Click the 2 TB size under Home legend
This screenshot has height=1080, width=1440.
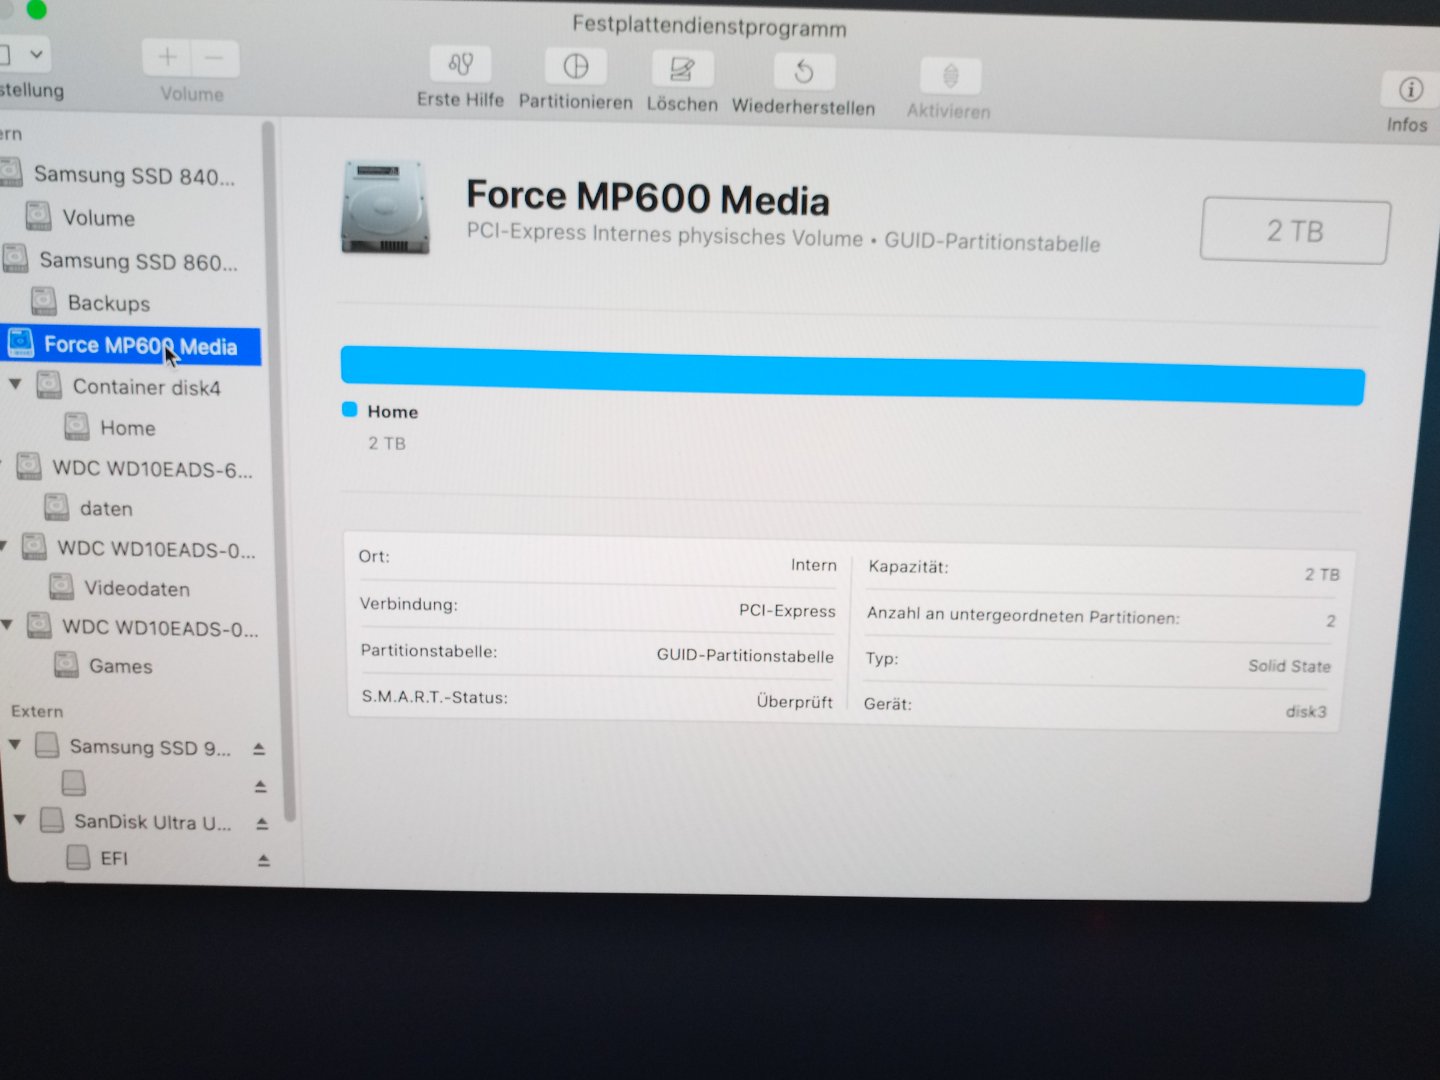click(x=387, y=443)
